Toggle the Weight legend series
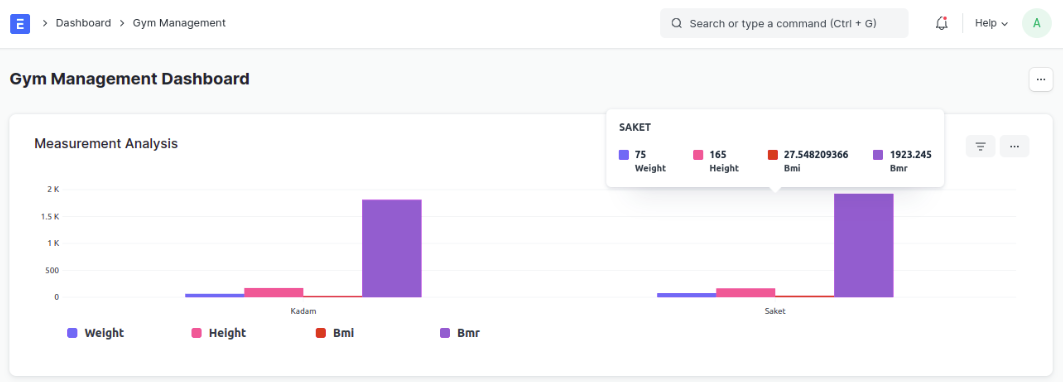The height and width of the screenshot is (382, 1063). click(96, 333)
